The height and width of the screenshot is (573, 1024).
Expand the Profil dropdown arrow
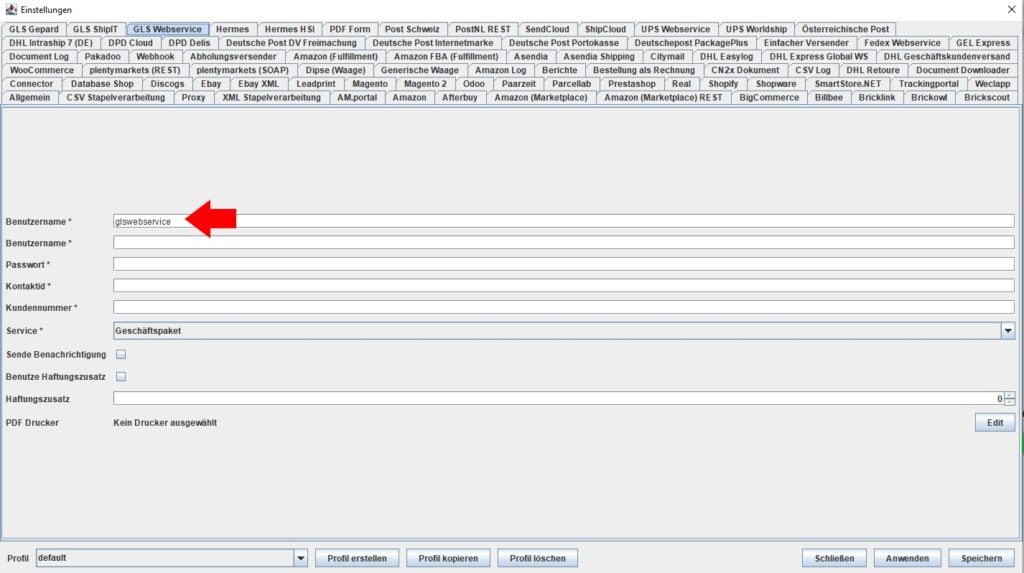click(300, 558)
